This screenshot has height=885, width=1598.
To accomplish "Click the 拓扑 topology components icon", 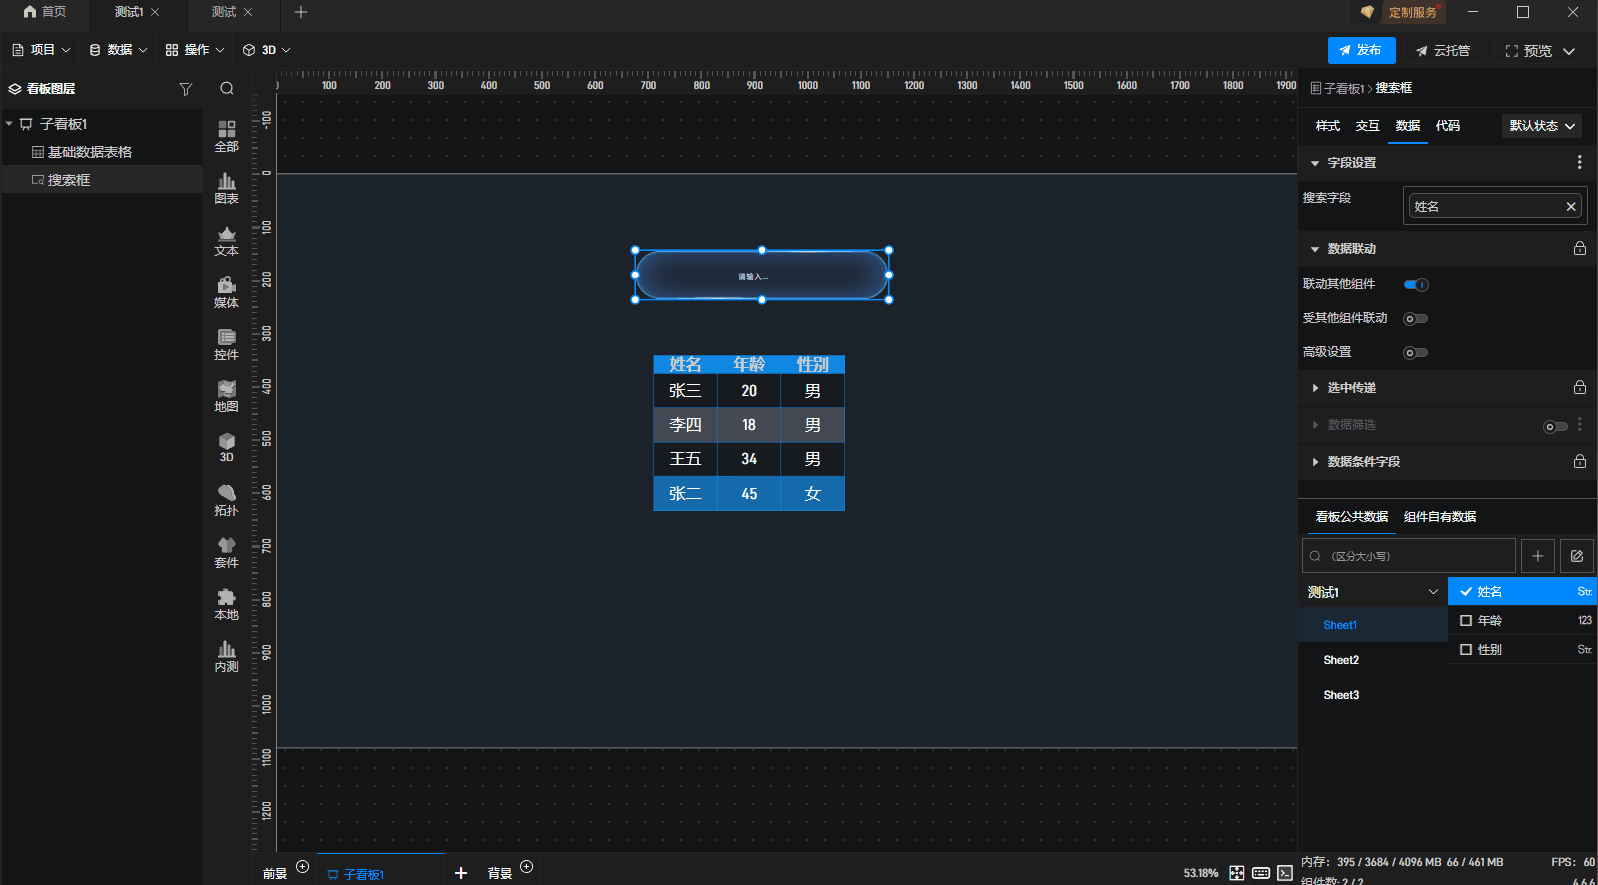I will (227, 499).
